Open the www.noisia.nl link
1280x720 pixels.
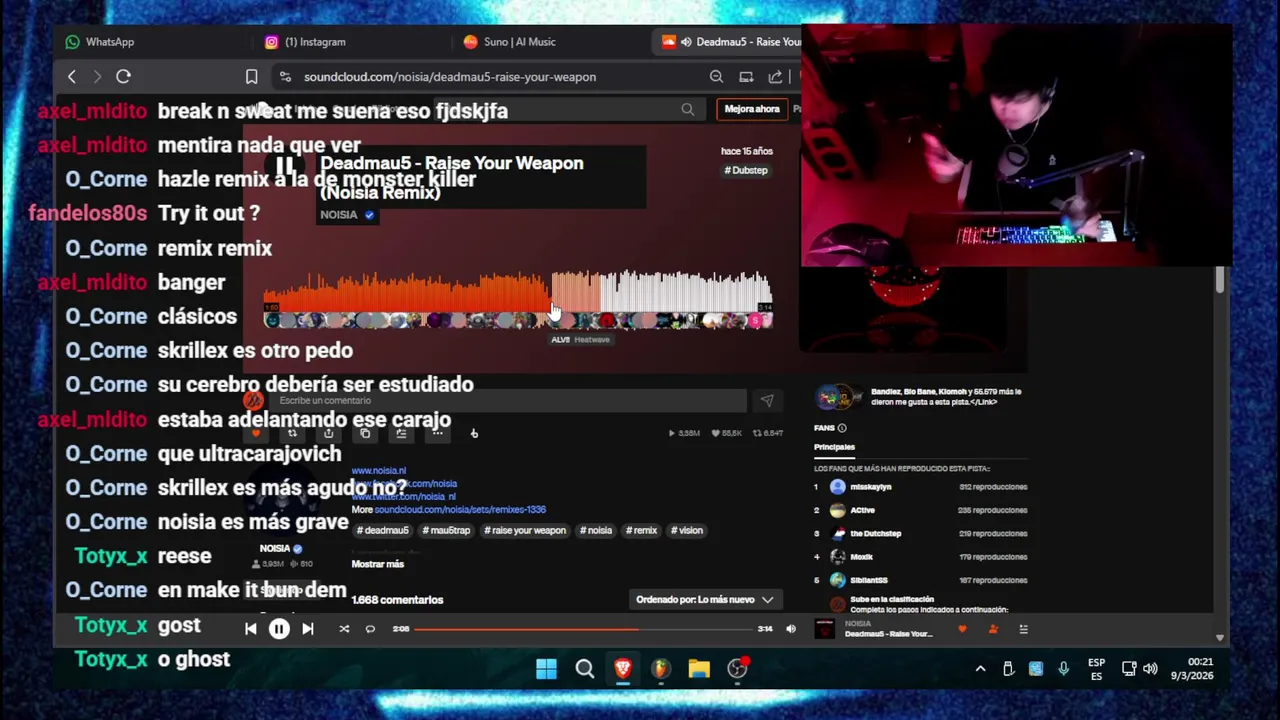[379, 471]
